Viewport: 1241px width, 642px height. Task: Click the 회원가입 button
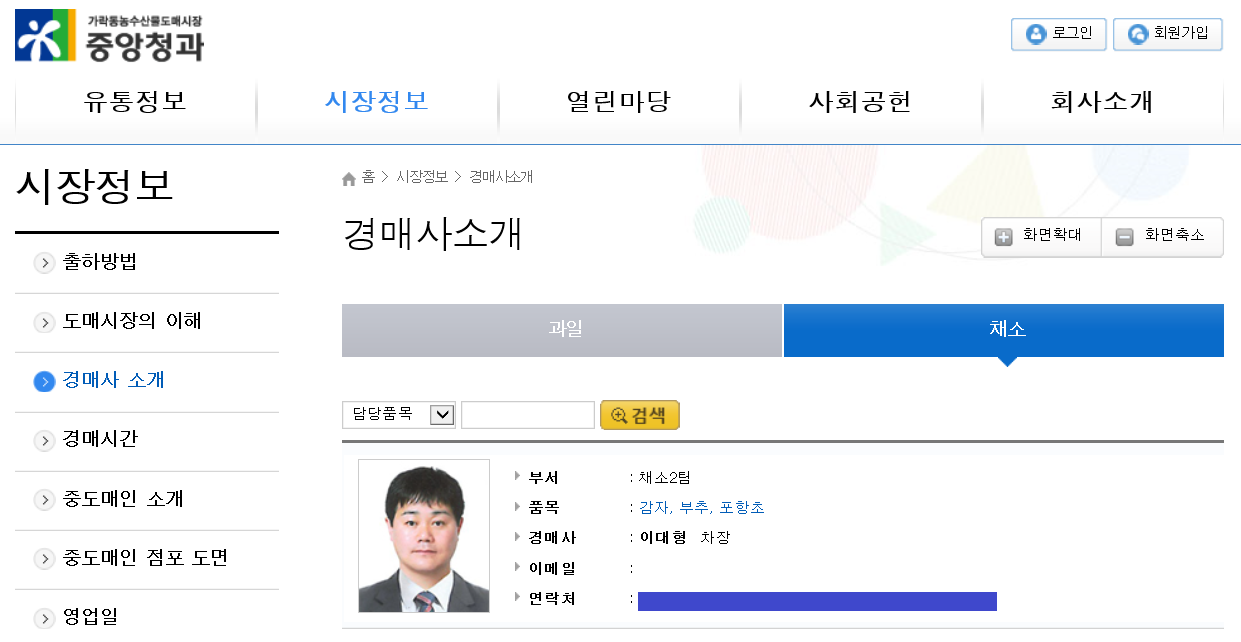(x=1168, y=34)
